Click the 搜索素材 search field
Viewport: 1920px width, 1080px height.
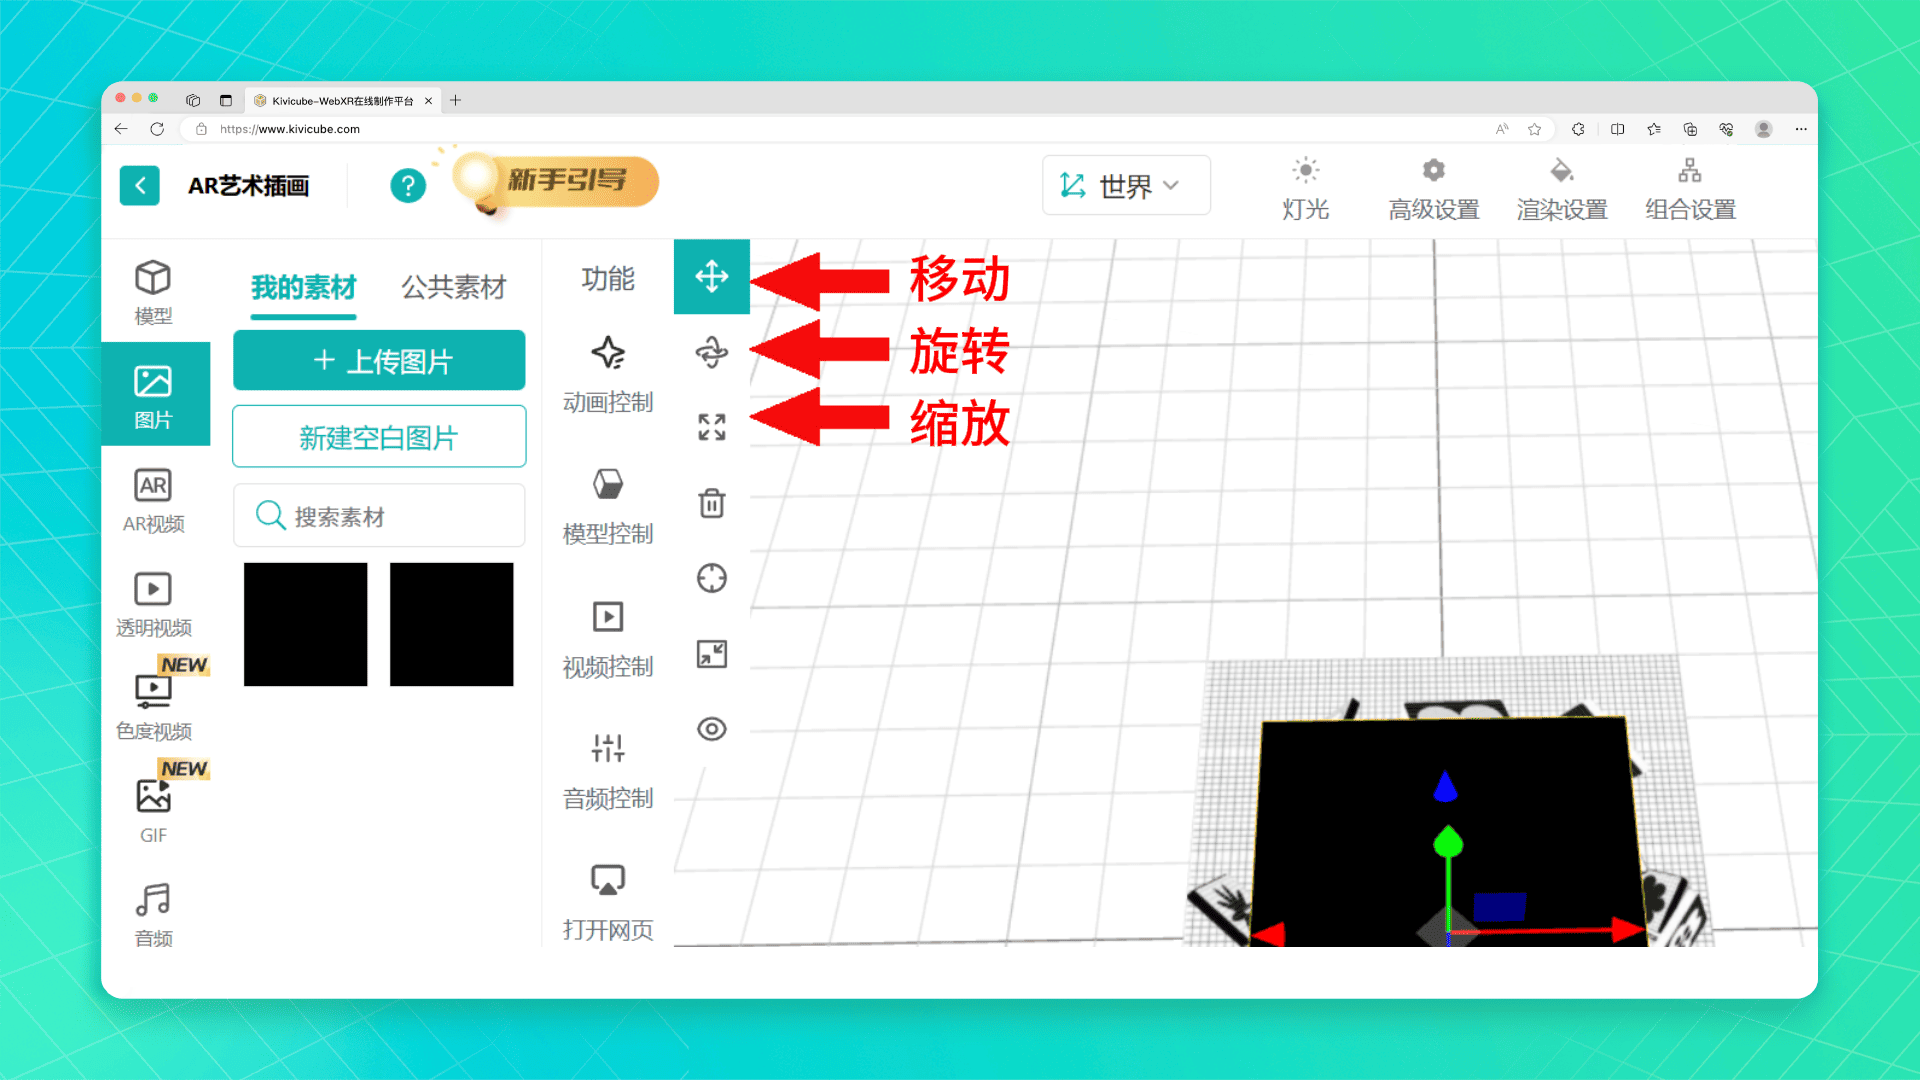379,516
